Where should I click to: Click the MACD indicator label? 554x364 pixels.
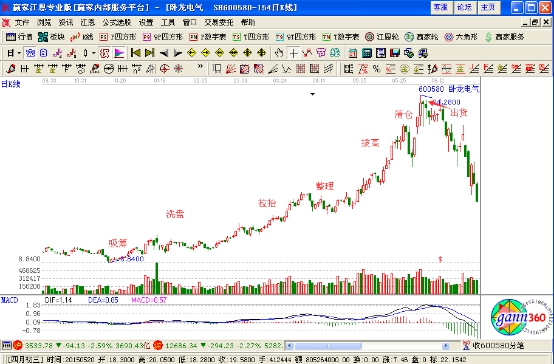click(9, 300)
